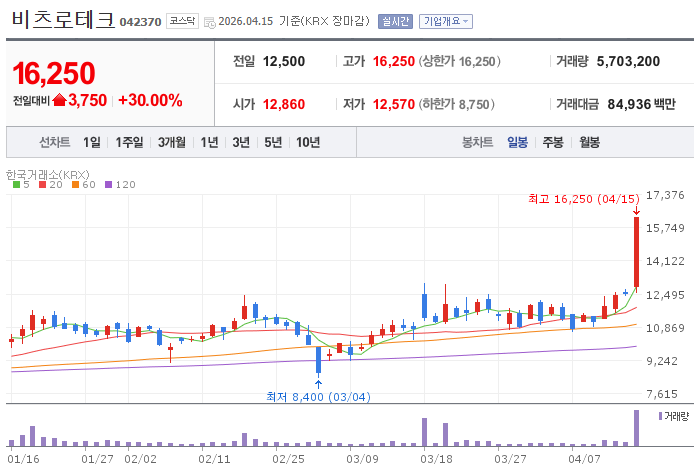Image resolution: width=694 pixels, height=472 pixels.
Task: Select the 1년 line chart tab
Action: tap(209, 142)
